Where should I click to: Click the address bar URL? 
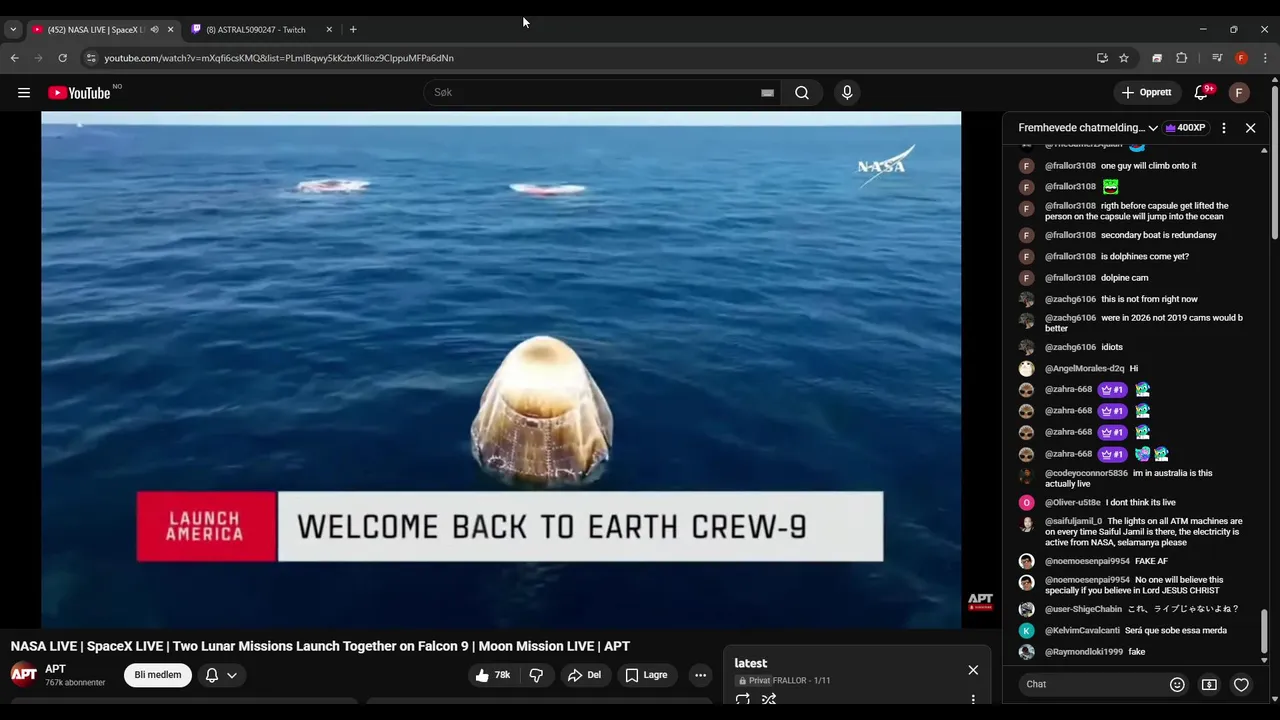[279, 58]
